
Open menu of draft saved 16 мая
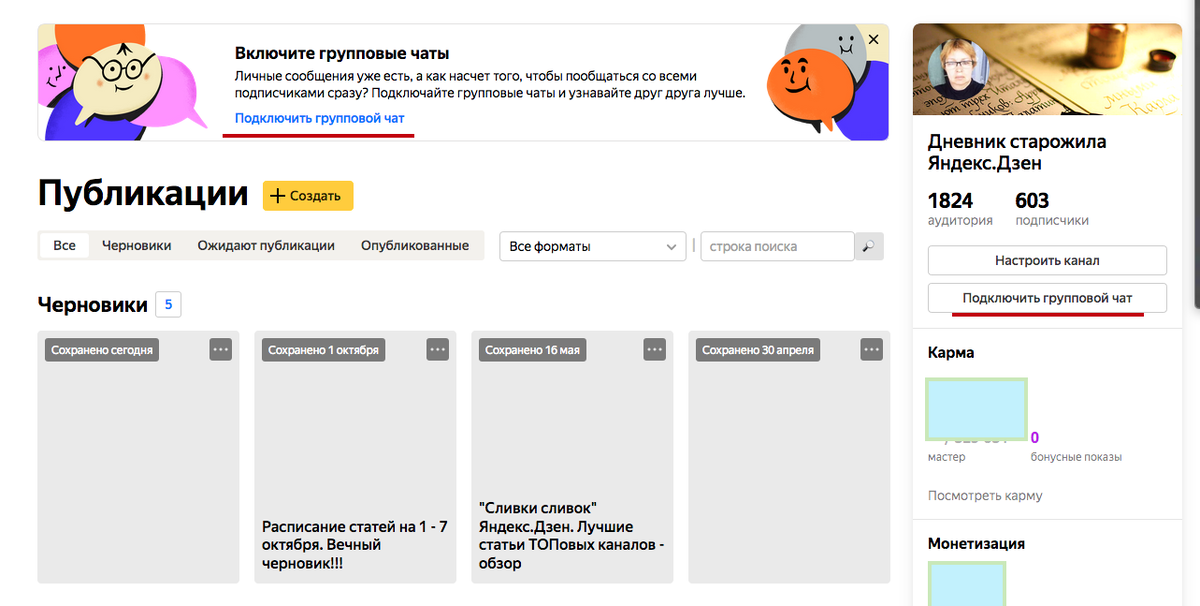pos(655,350)
